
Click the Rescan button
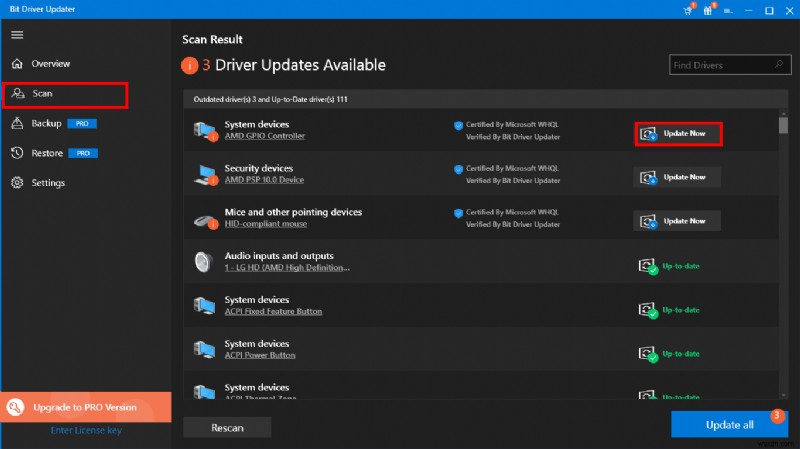click(x=227, y=428)
